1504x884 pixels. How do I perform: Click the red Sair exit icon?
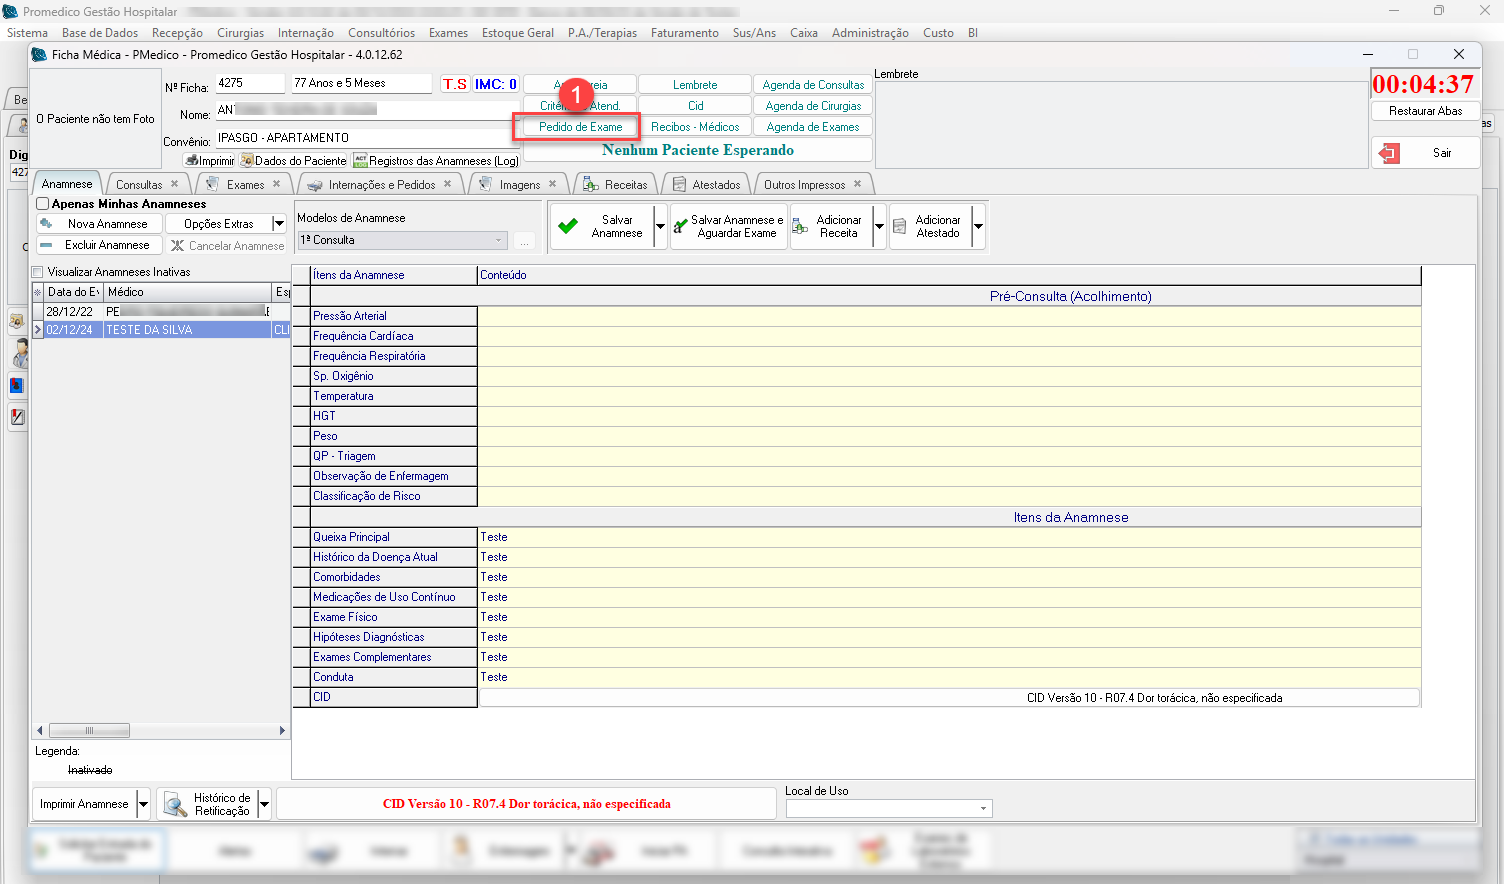coord(1390,153)
